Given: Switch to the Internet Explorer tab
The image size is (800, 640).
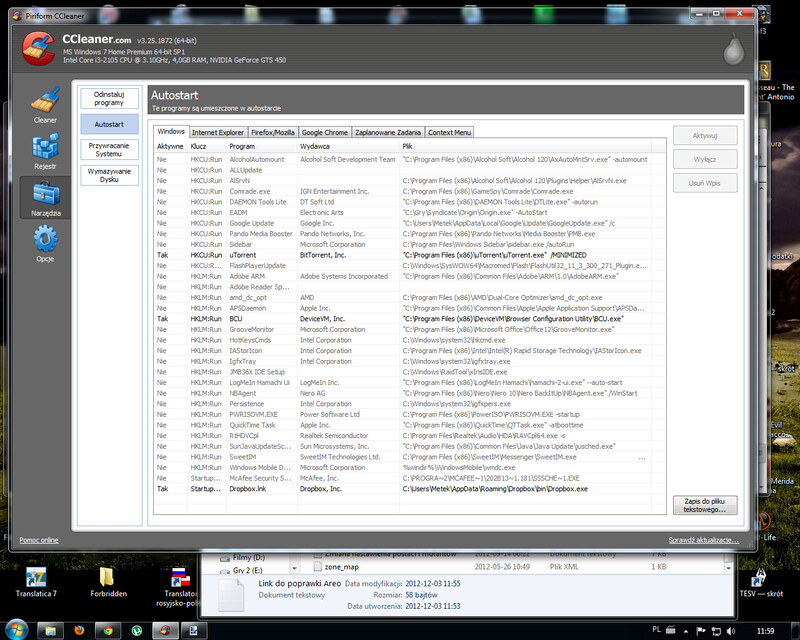Looking at the screenshot, I should 218,132.
